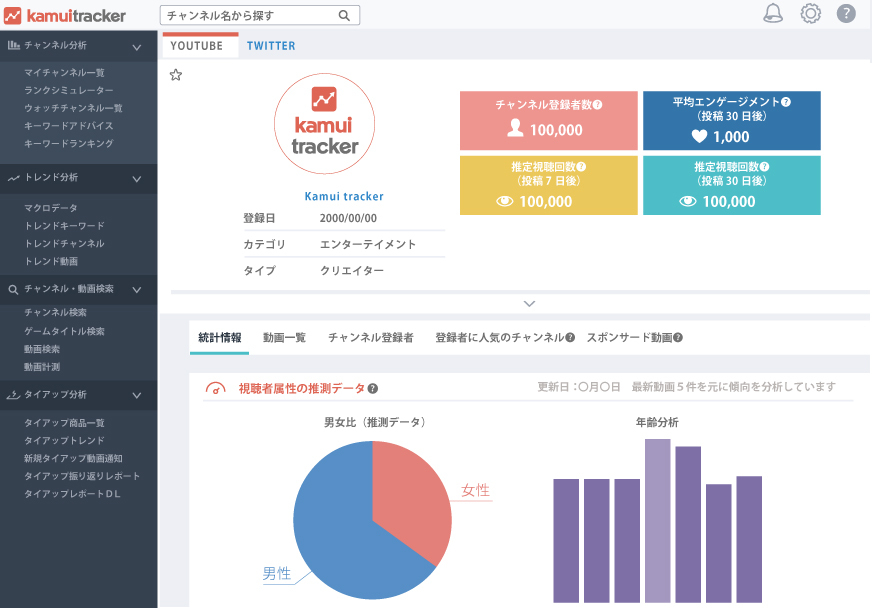Screen dimensions: 872x608
Task: Open キーワードランキング in sidebar
Action: point(69,144)
